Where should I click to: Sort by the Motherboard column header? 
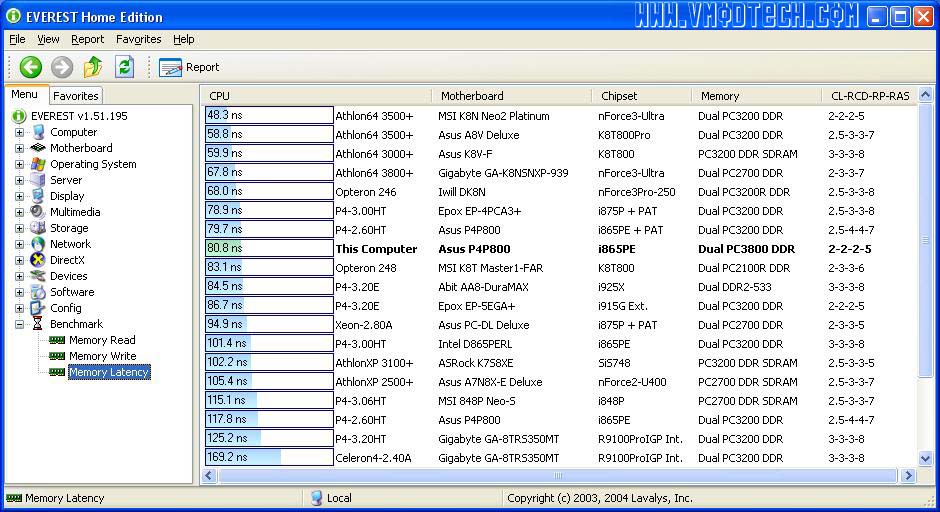tap(512, 96)
